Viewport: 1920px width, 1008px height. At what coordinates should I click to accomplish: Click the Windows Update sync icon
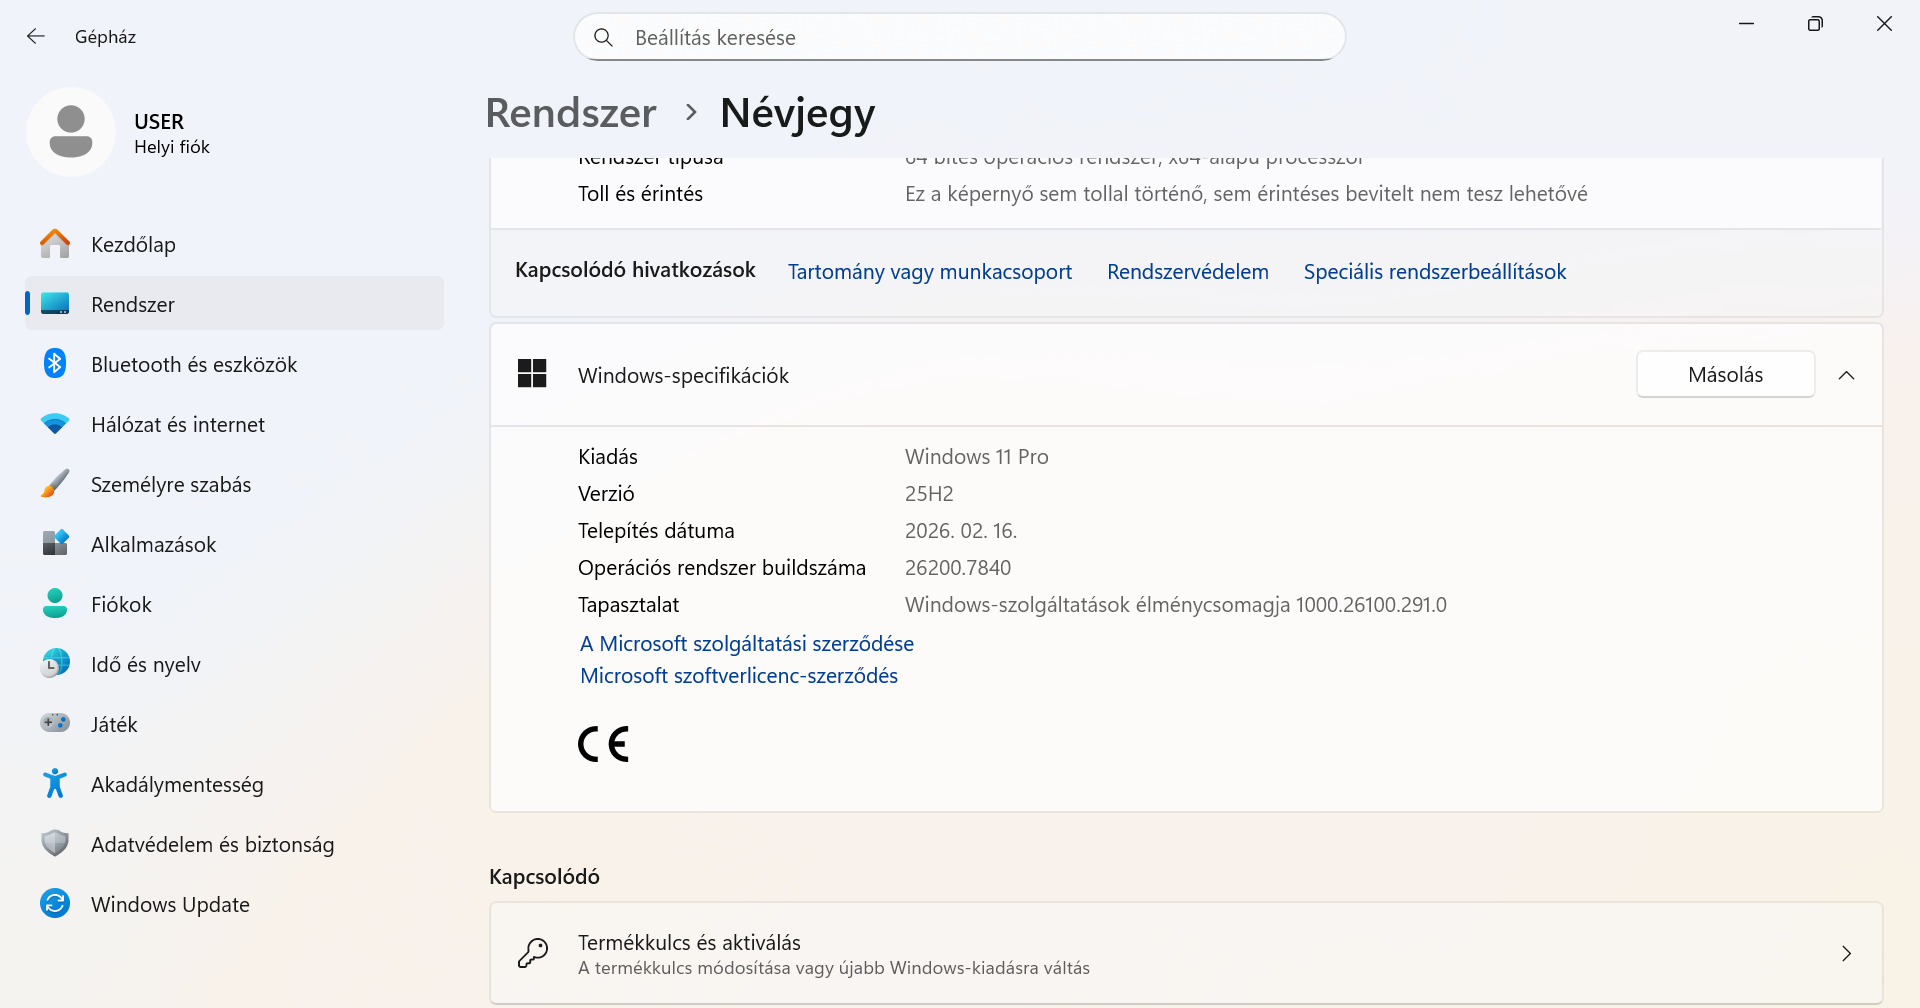(55, 904)
